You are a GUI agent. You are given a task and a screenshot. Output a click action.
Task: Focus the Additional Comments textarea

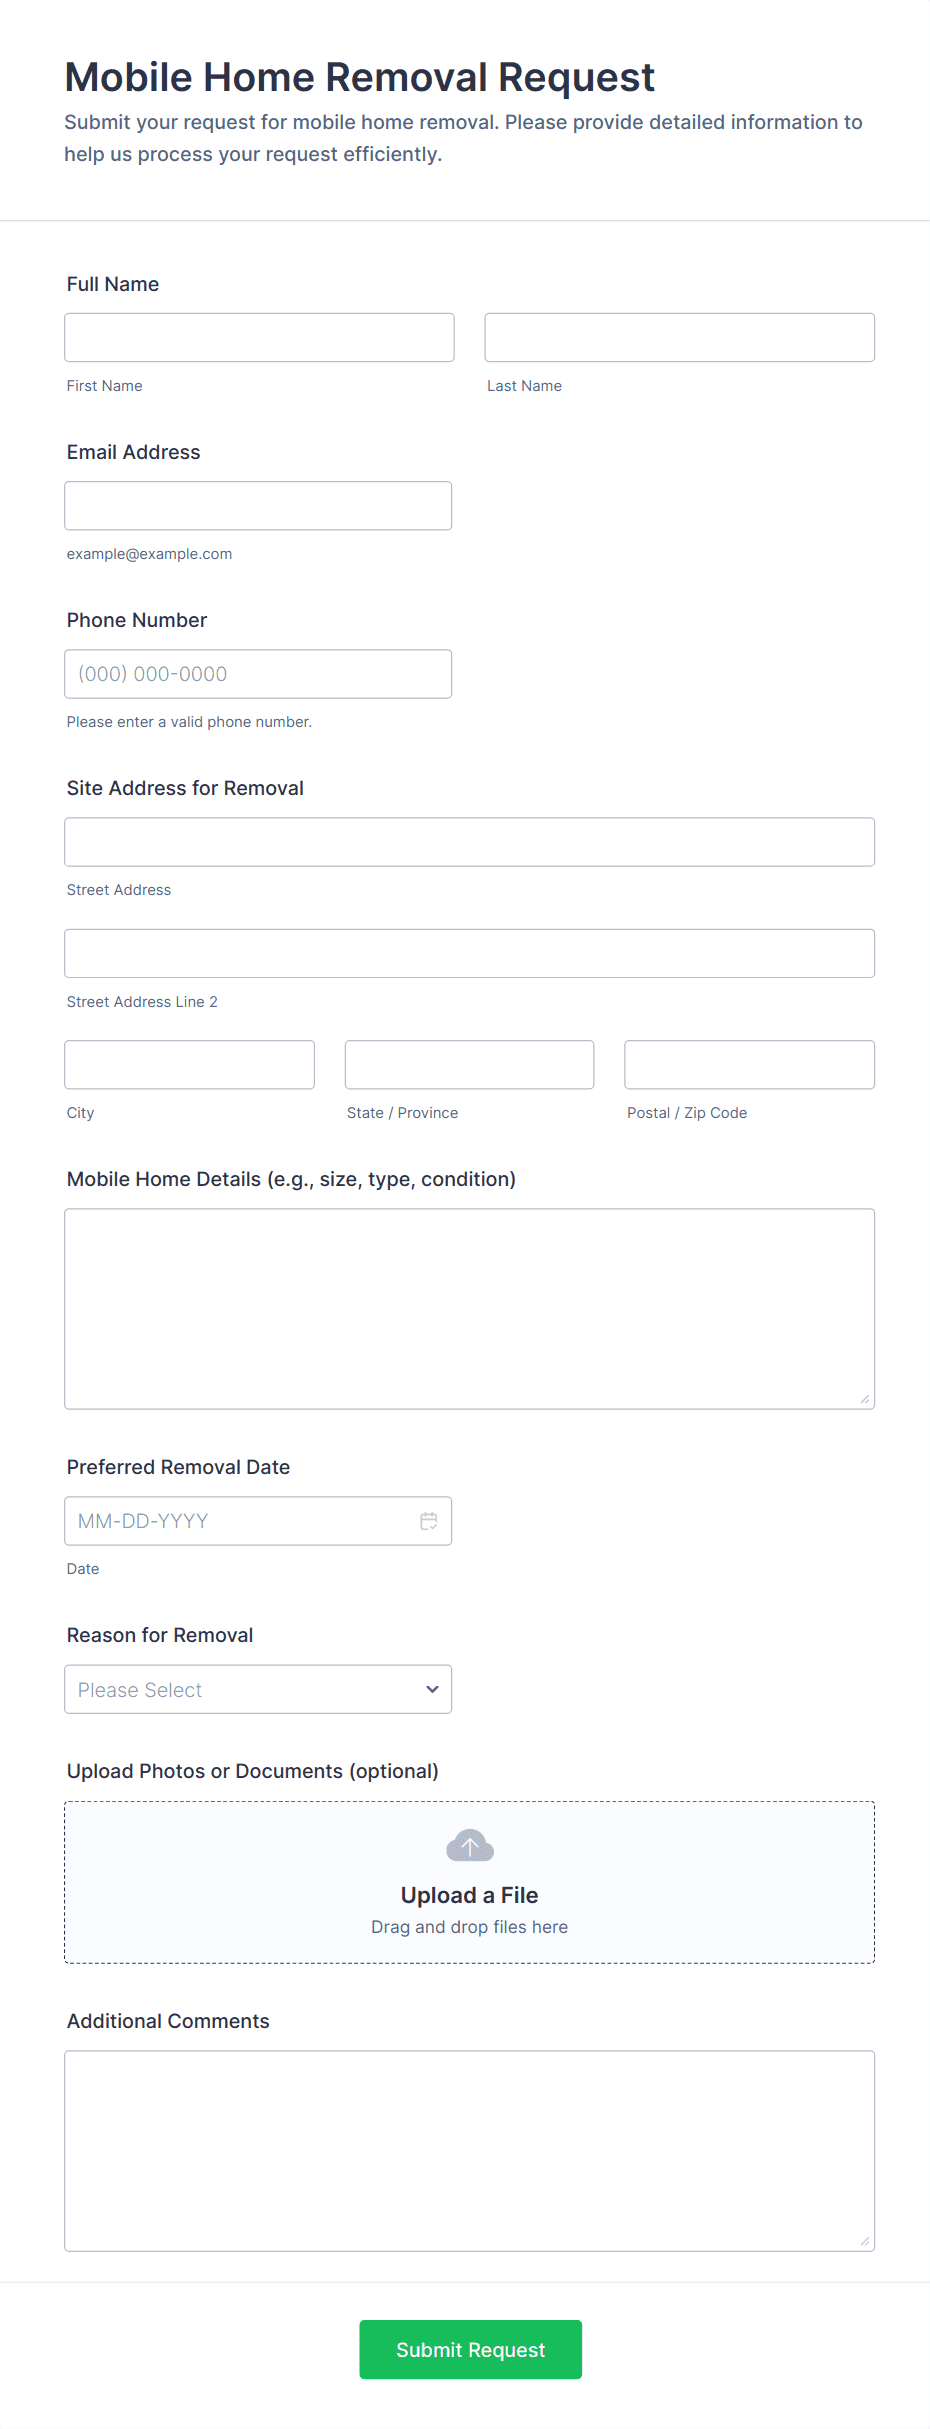pyautogui.click(x=469, y=2150)
